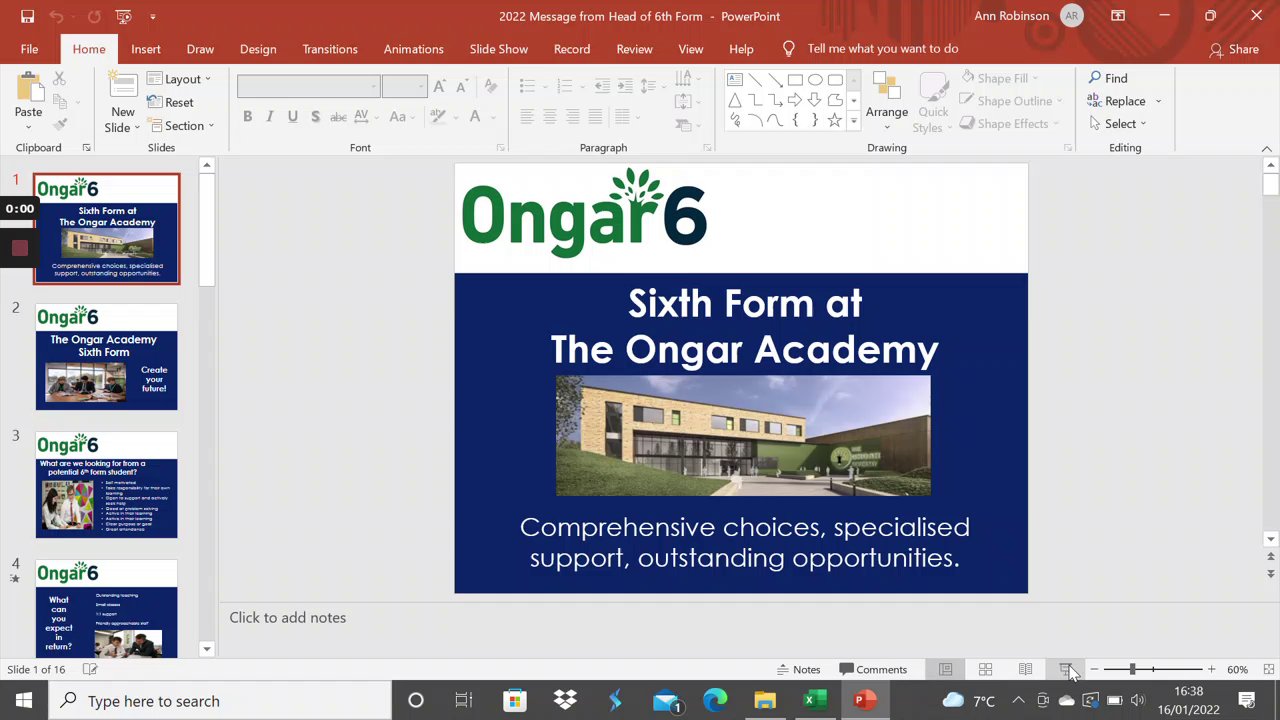
Task: Select the rectangle shape in gallery
Action: click(795, 80)
